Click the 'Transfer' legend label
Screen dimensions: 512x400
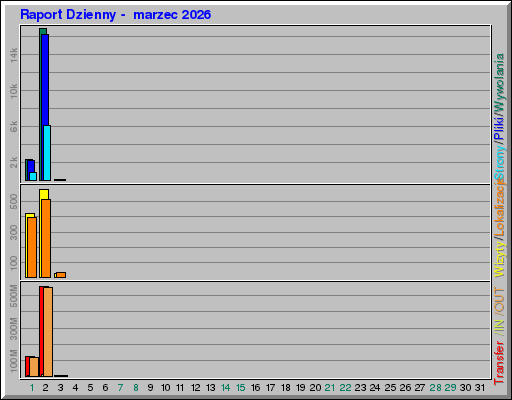pyautogui.click(x=500, y=363)
